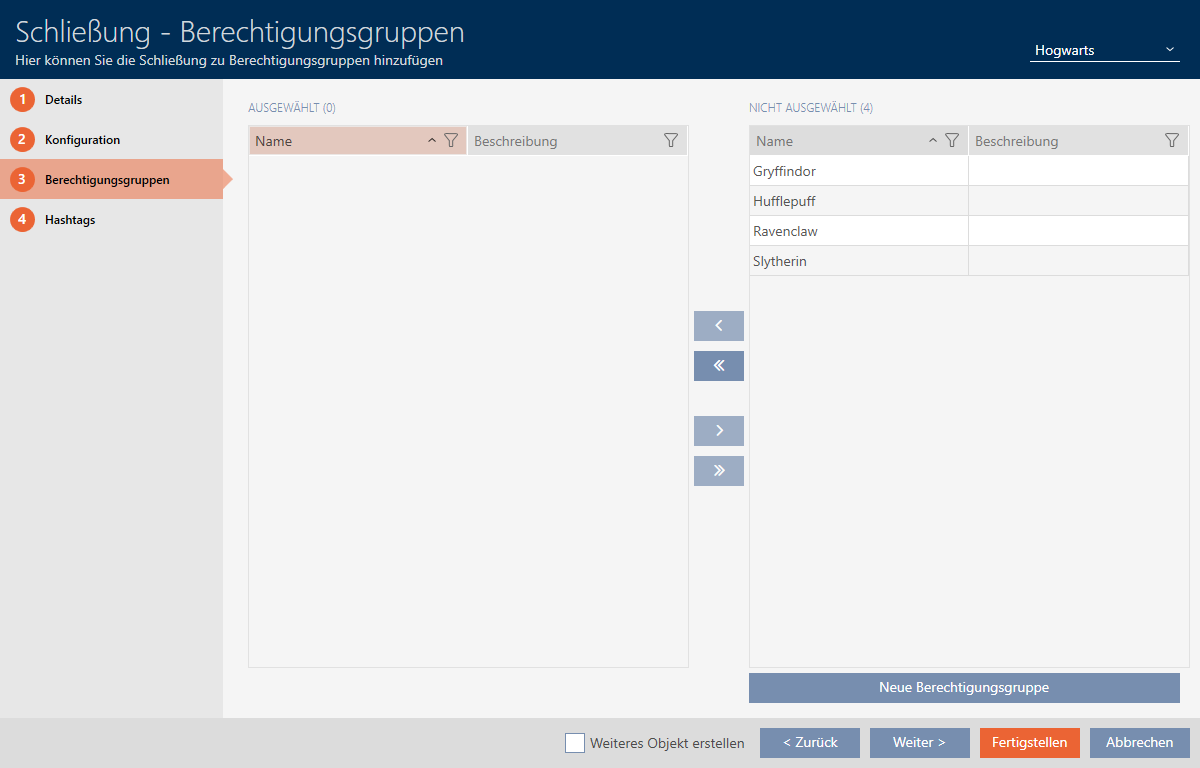This screenshot has height=768, width=1200.
Task: Open the Hashtags step
Action: pyautogui.click(x=70, y=220)
